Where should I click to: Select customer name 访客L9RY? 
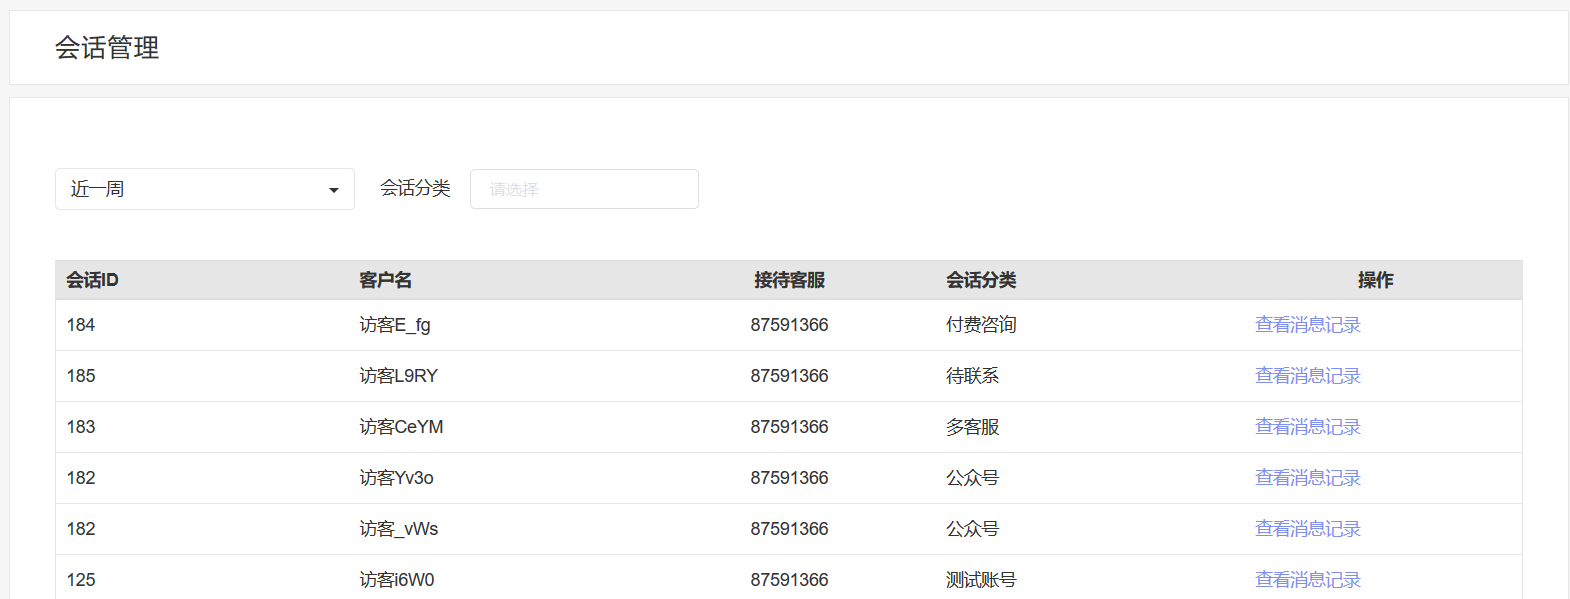[x=399, y=376]
